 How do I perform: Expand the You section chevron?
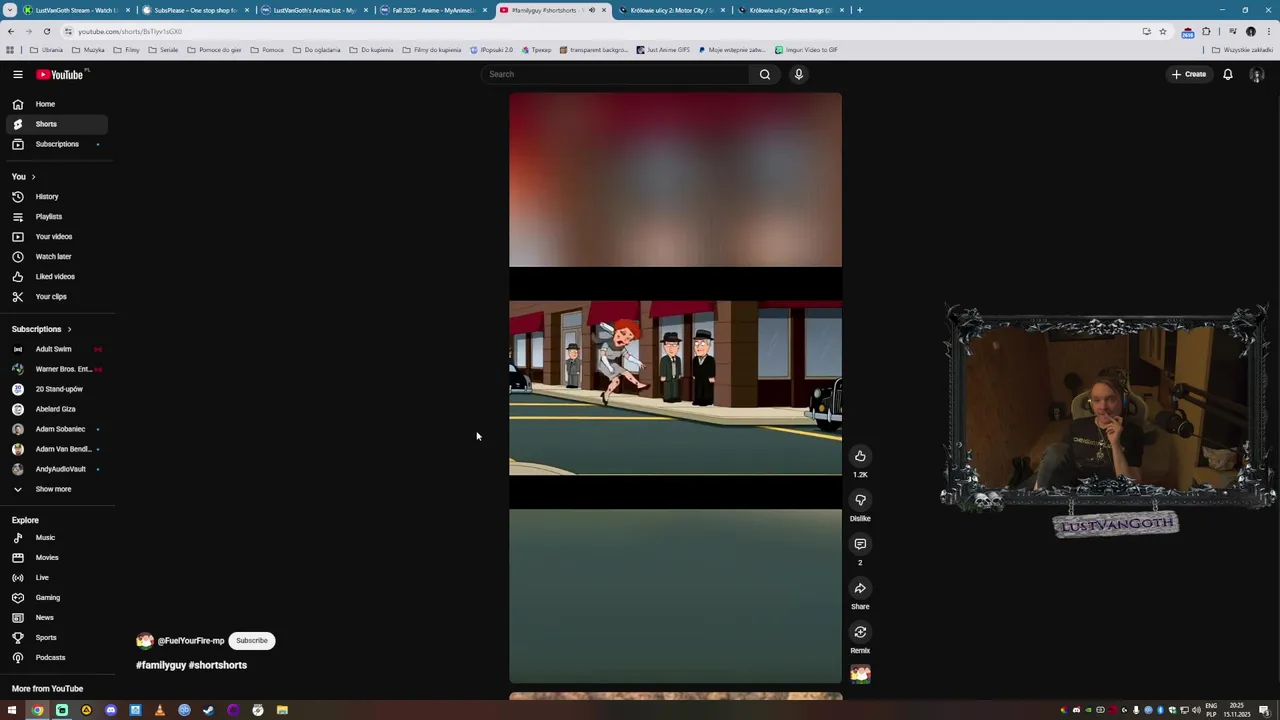pyautogui.click(x=33, y=177)
